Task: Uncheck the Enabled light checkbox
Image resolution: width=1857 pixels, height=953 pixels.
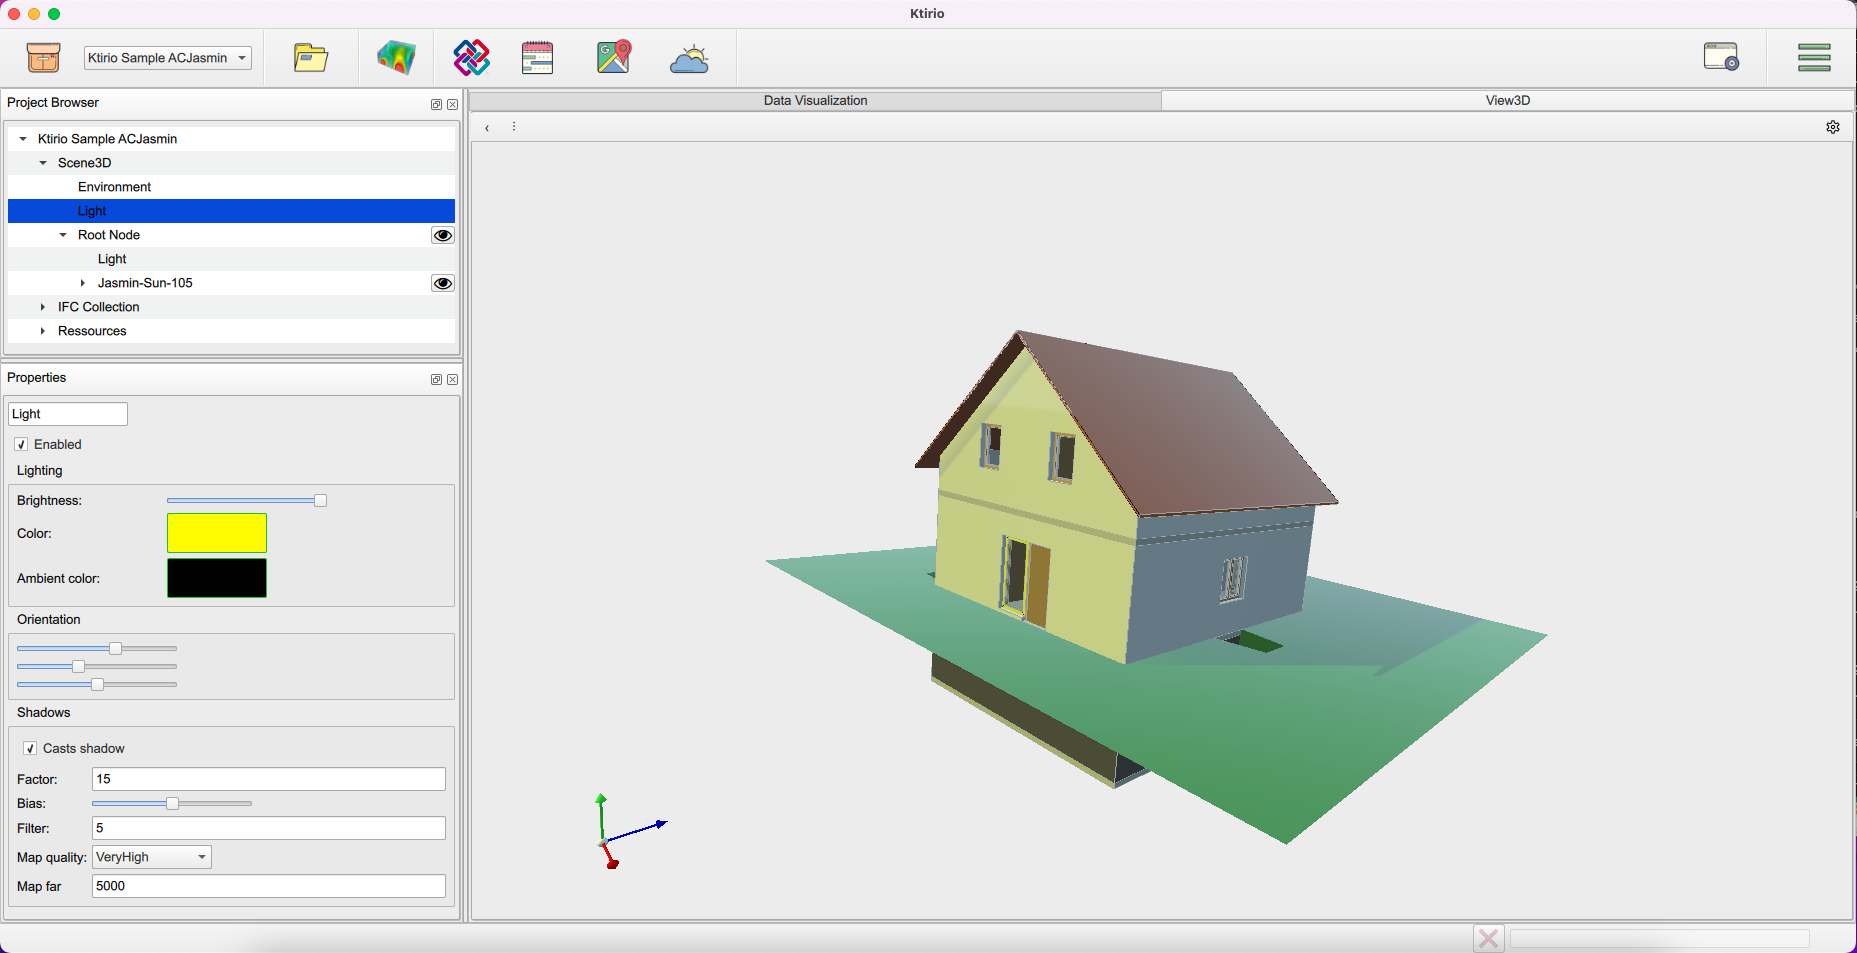Action: tap(21, 444)
